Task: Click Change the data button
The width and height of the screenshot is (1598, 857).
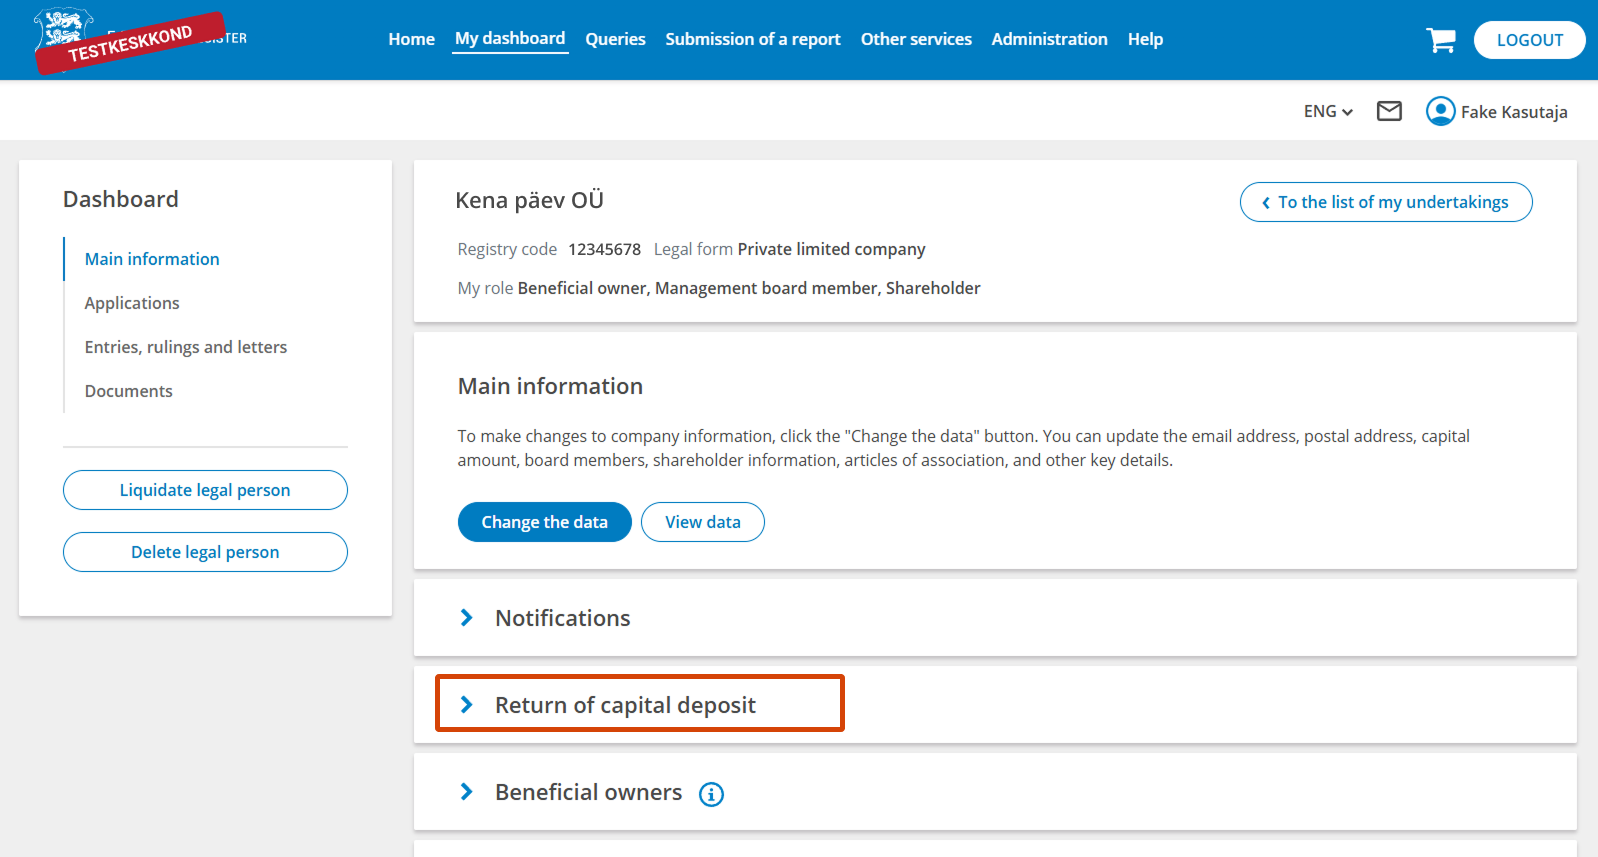Action: tap(544, 522)
